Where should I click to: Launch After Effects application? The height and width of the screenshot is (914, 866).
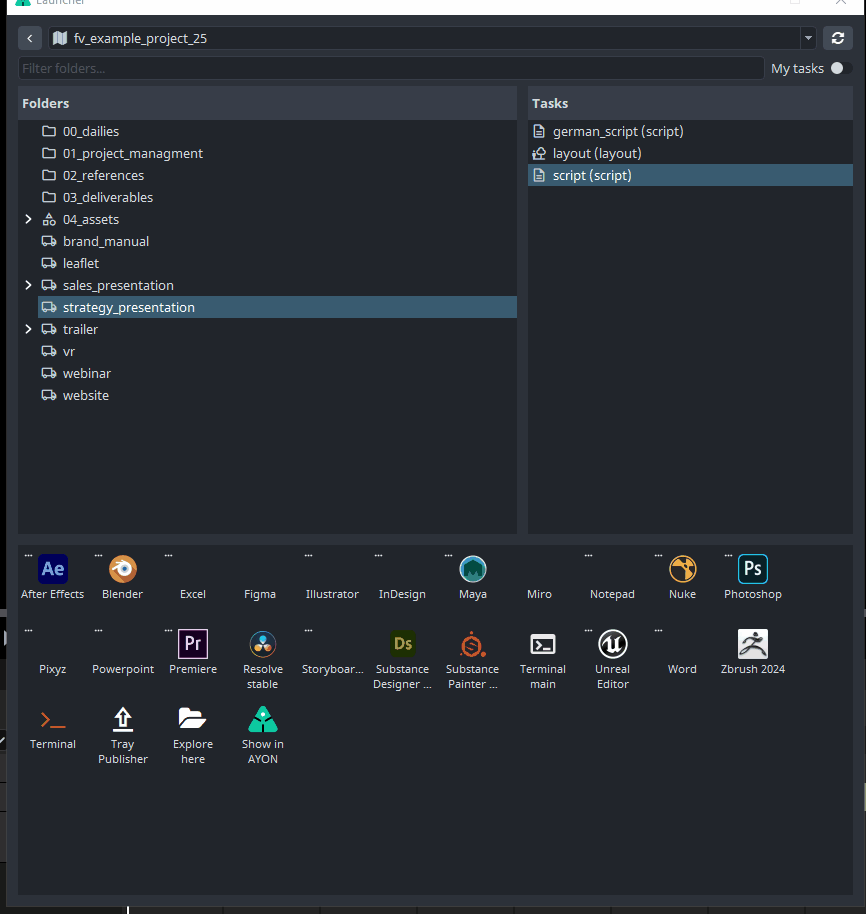coord(53,570)
